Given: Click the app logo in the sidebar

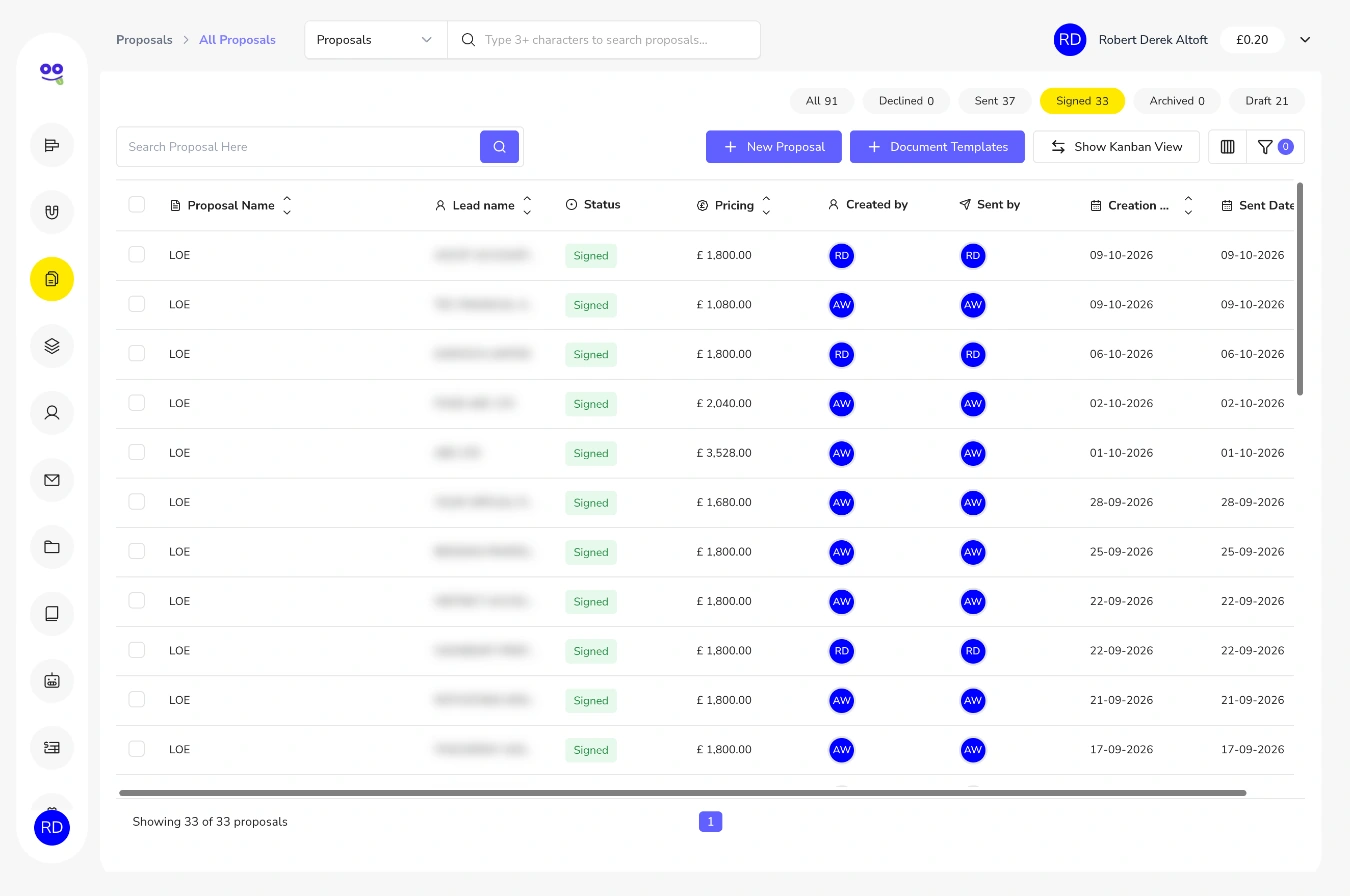Looking at the screenshot, I should point(52,72).
